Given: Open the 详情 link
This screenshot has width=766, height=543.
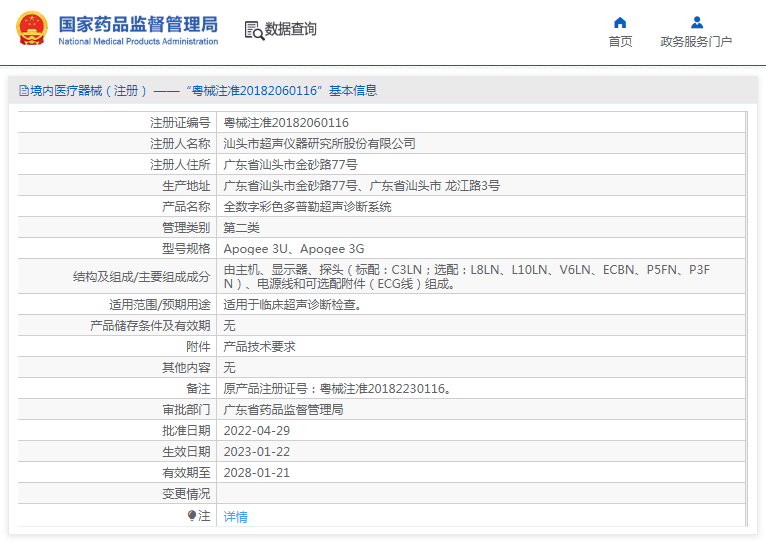Looking at the screenshot, I should [235, 517].
